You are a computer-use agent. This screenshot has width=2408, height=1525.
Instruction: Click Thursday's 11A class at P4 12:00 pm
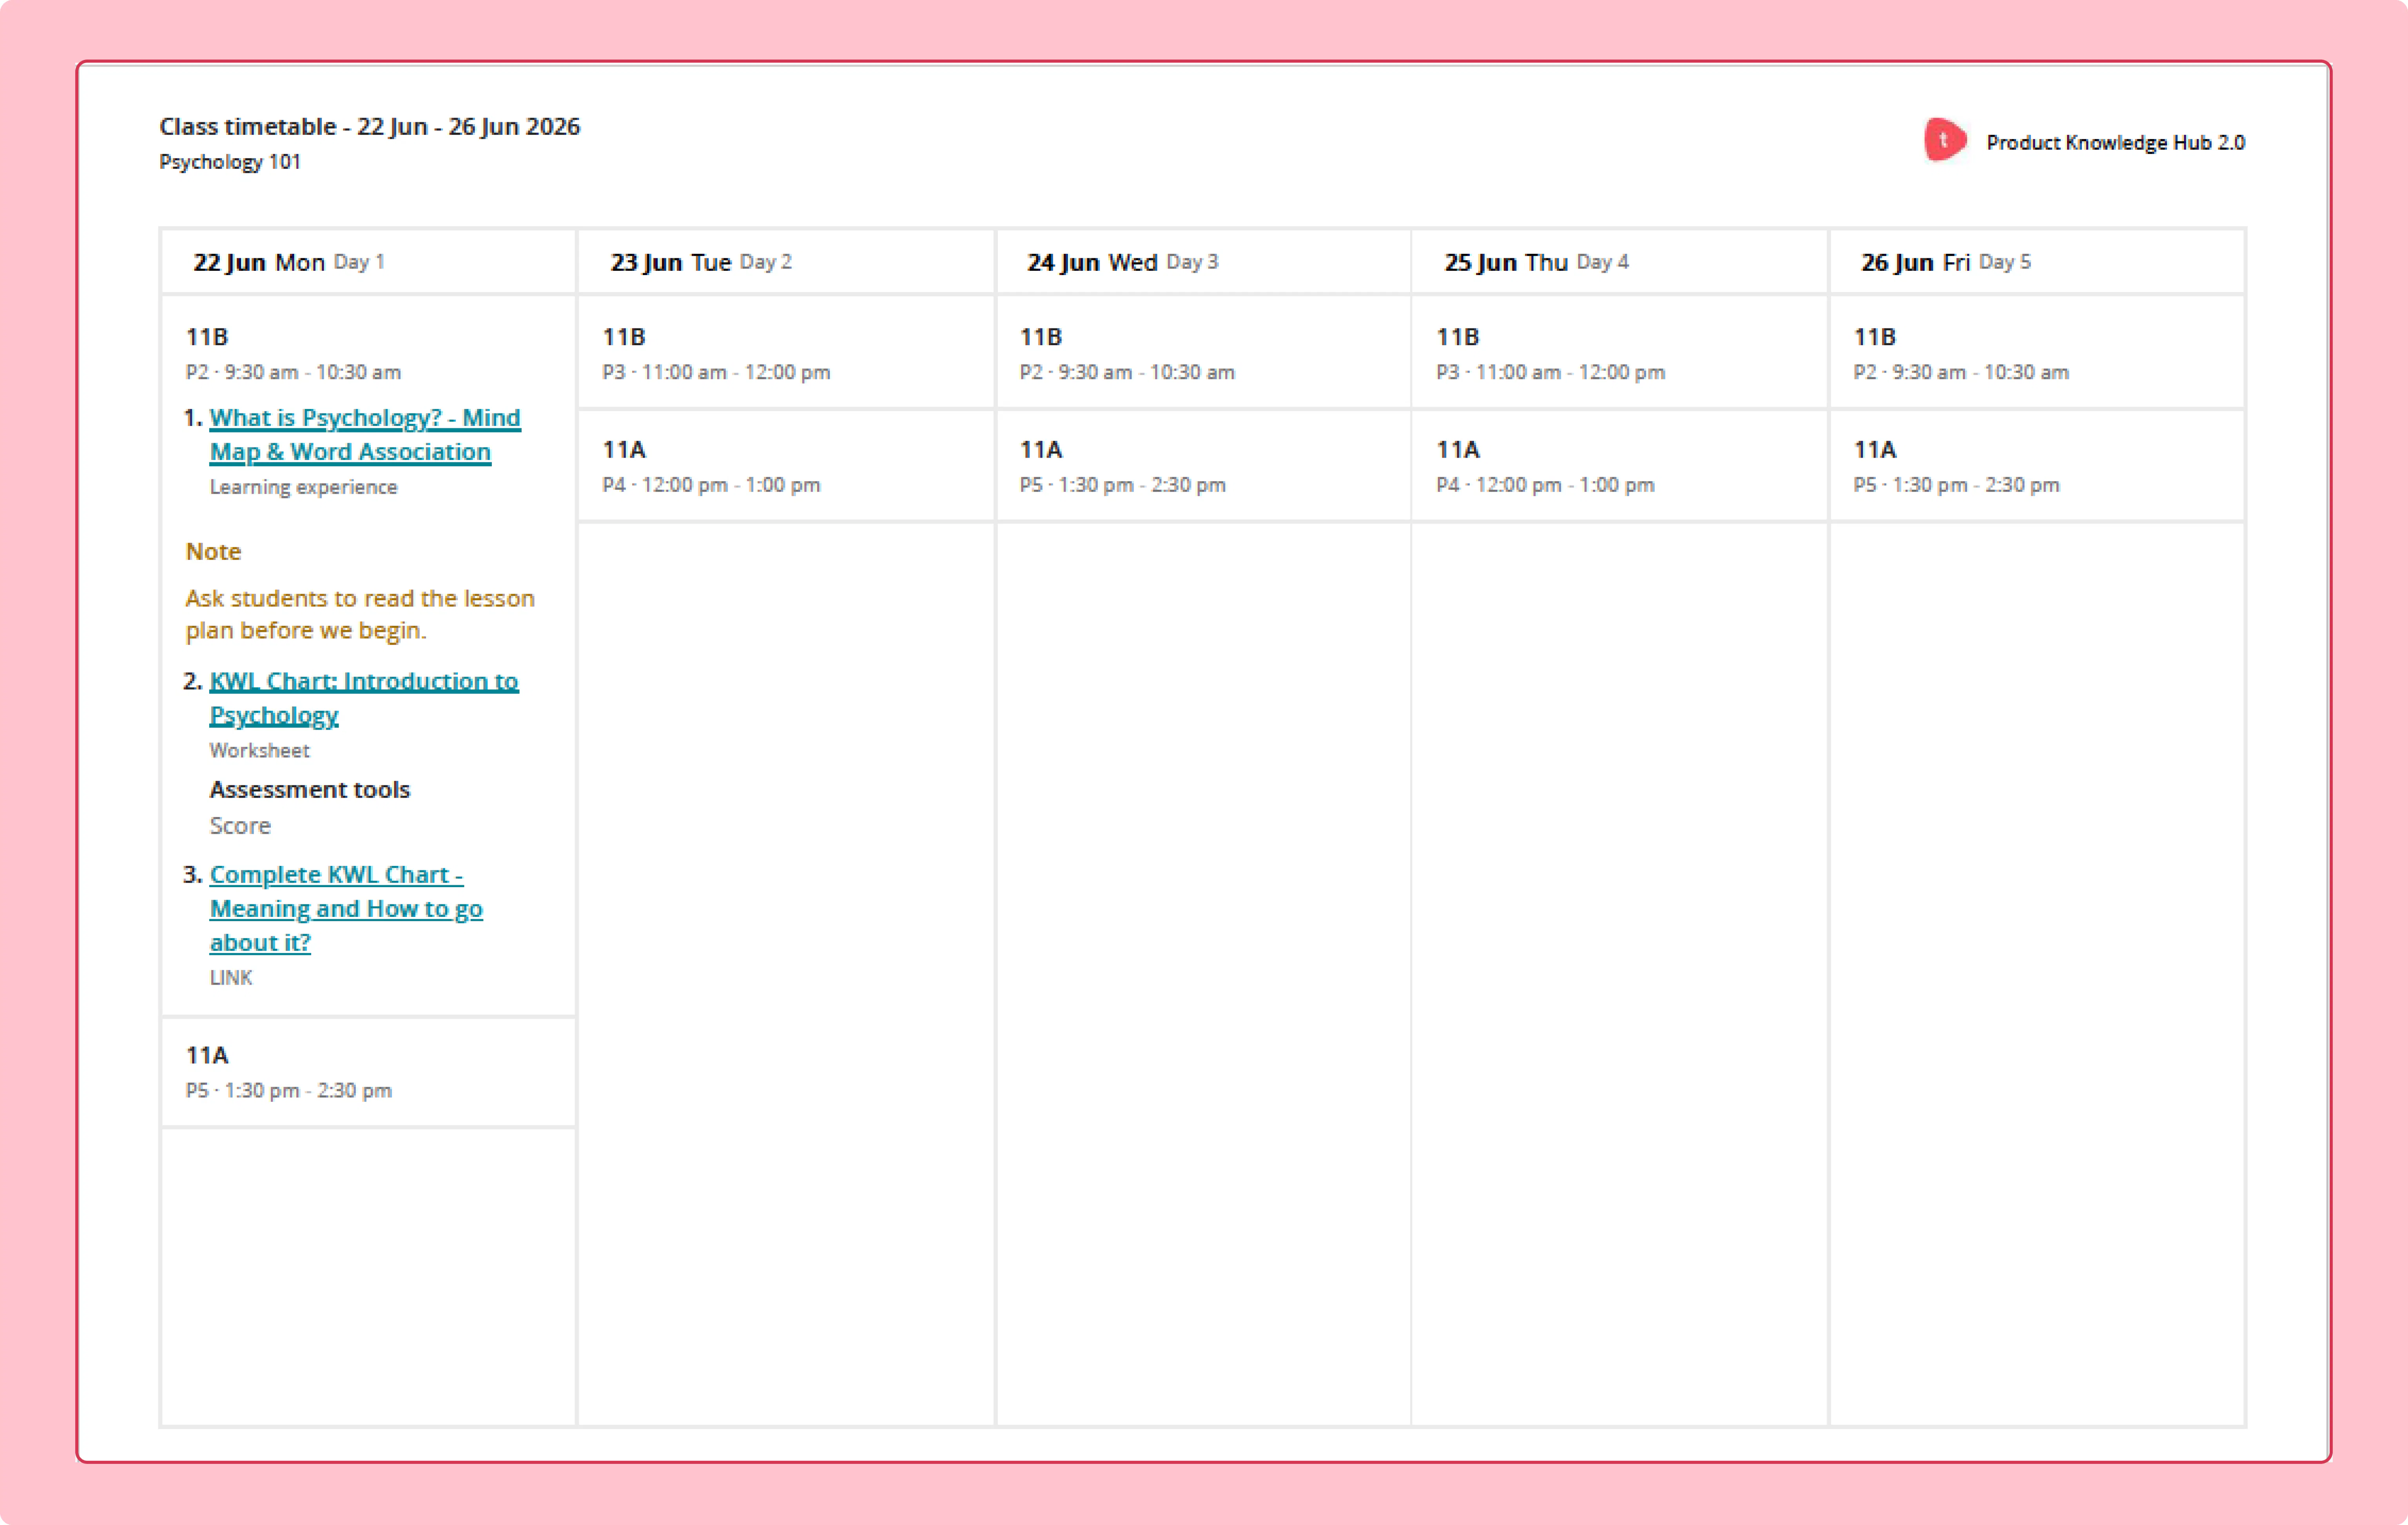click(1620, 466)
